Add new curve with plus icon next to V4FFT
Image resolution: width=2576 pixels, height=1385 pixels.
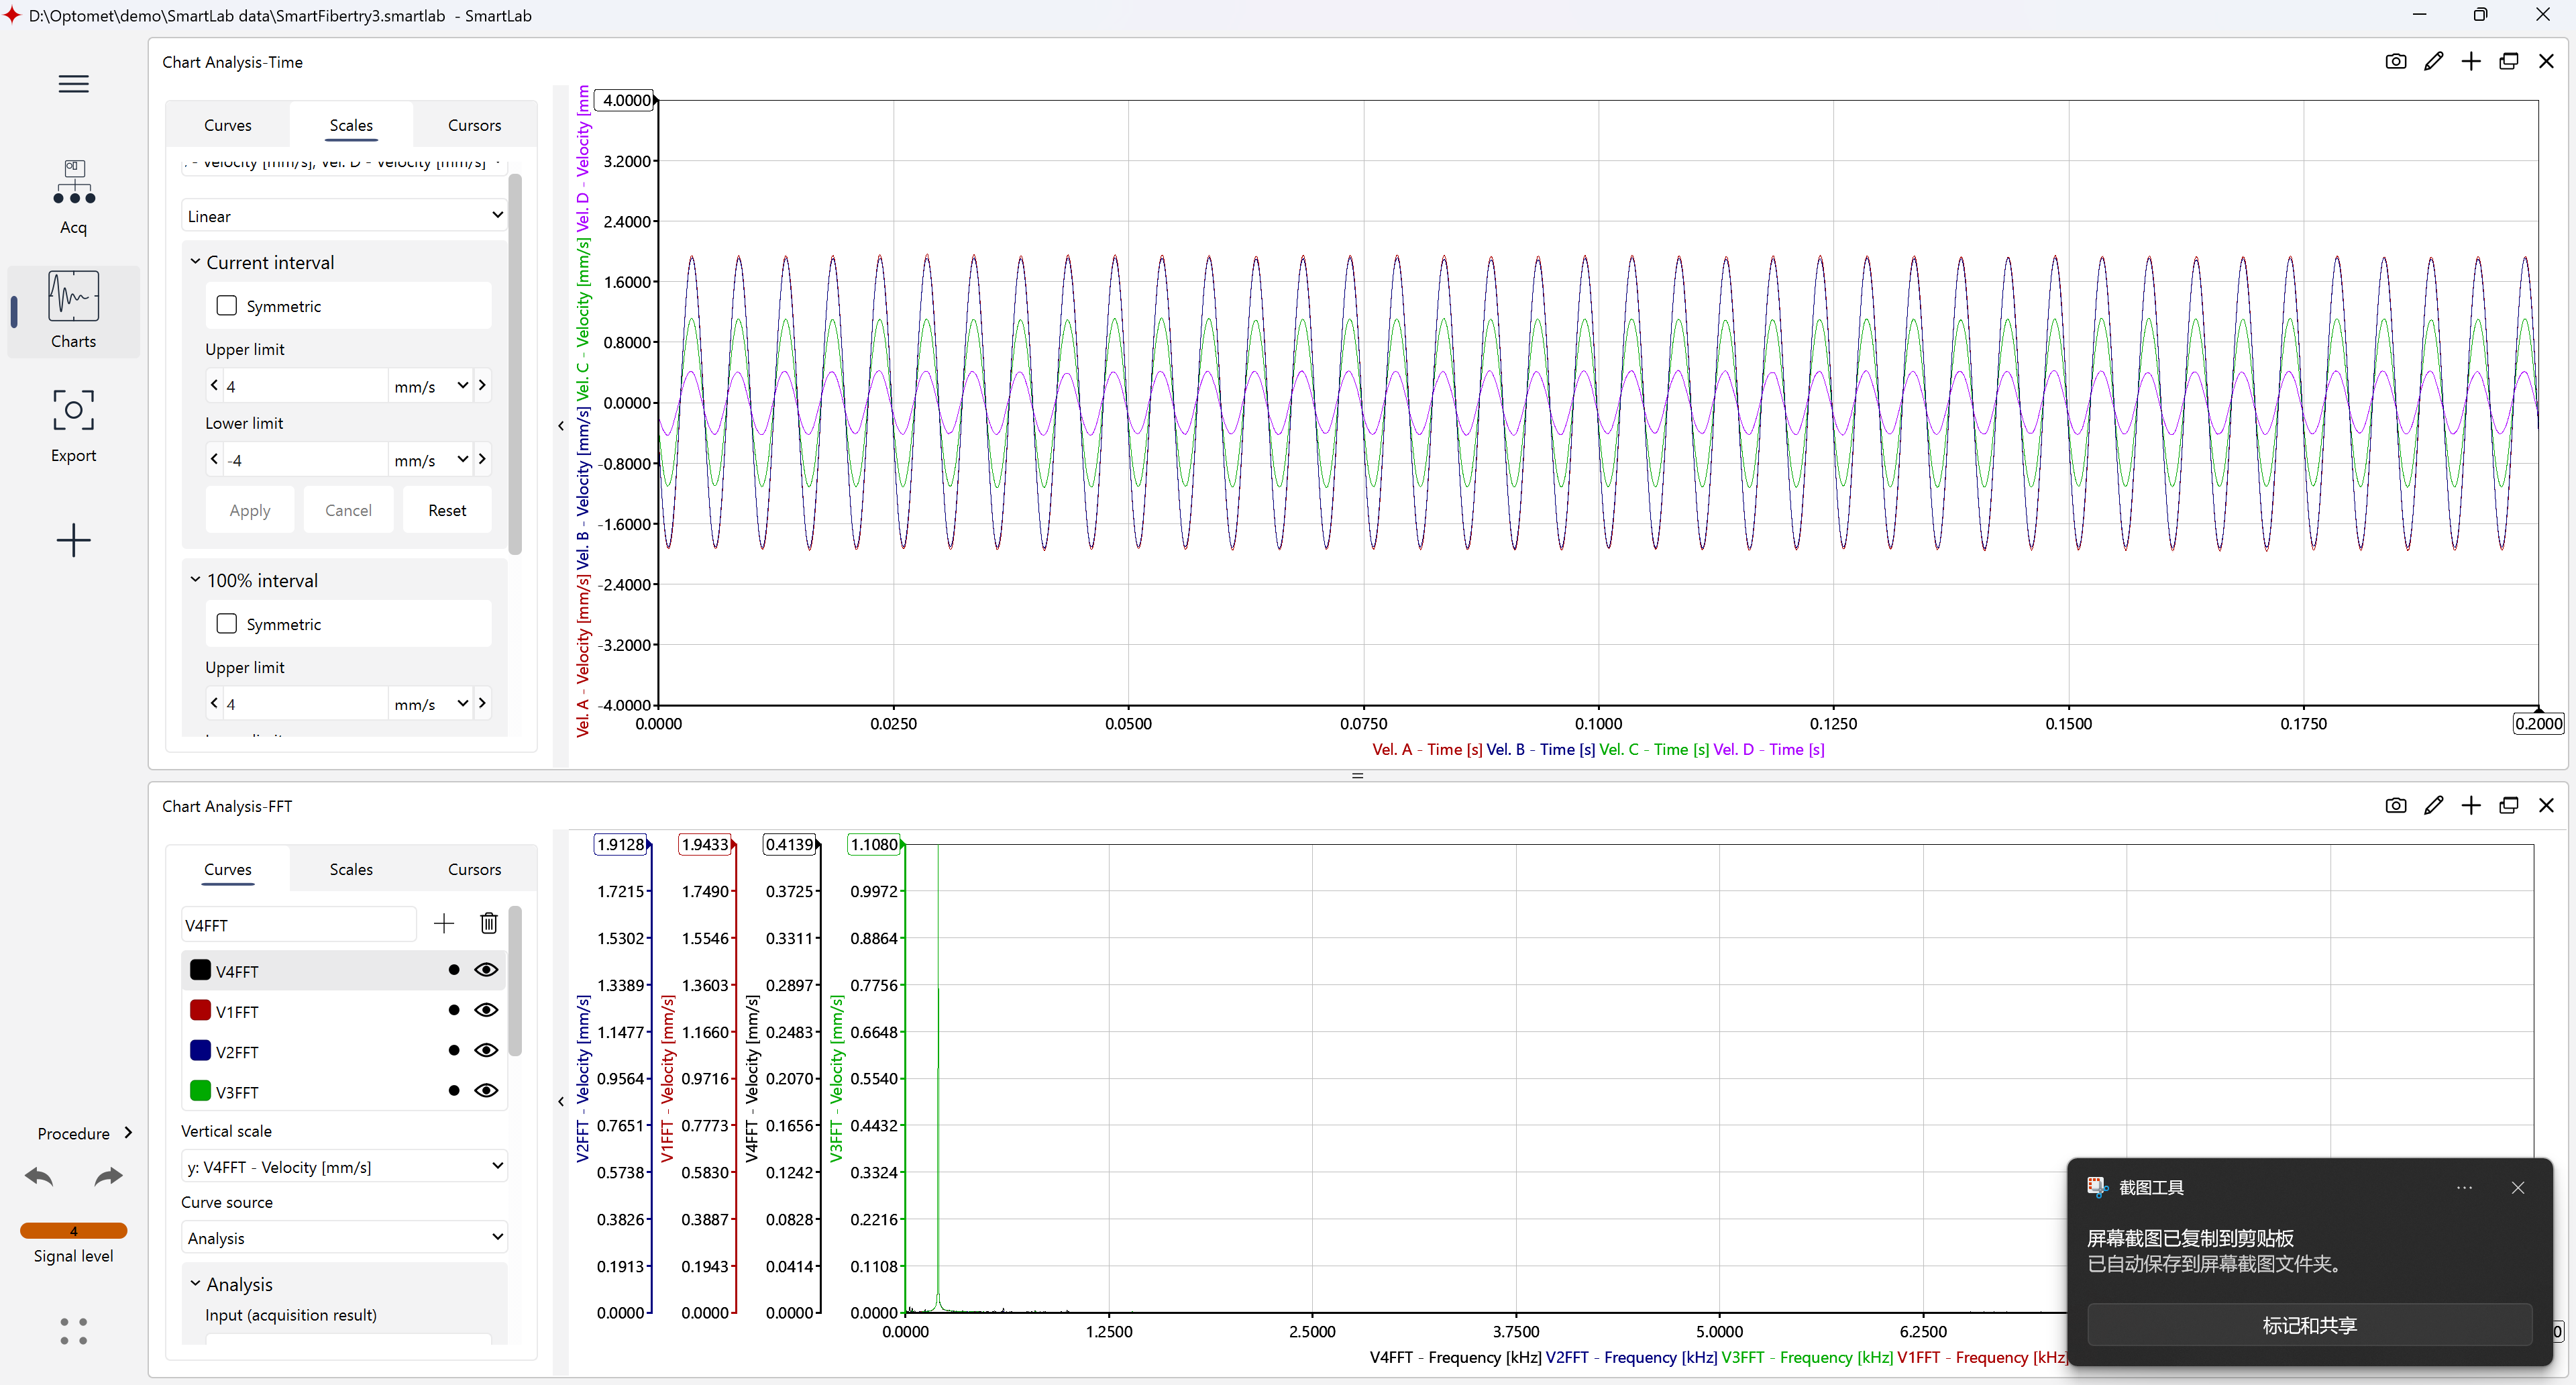click(444, 924)
